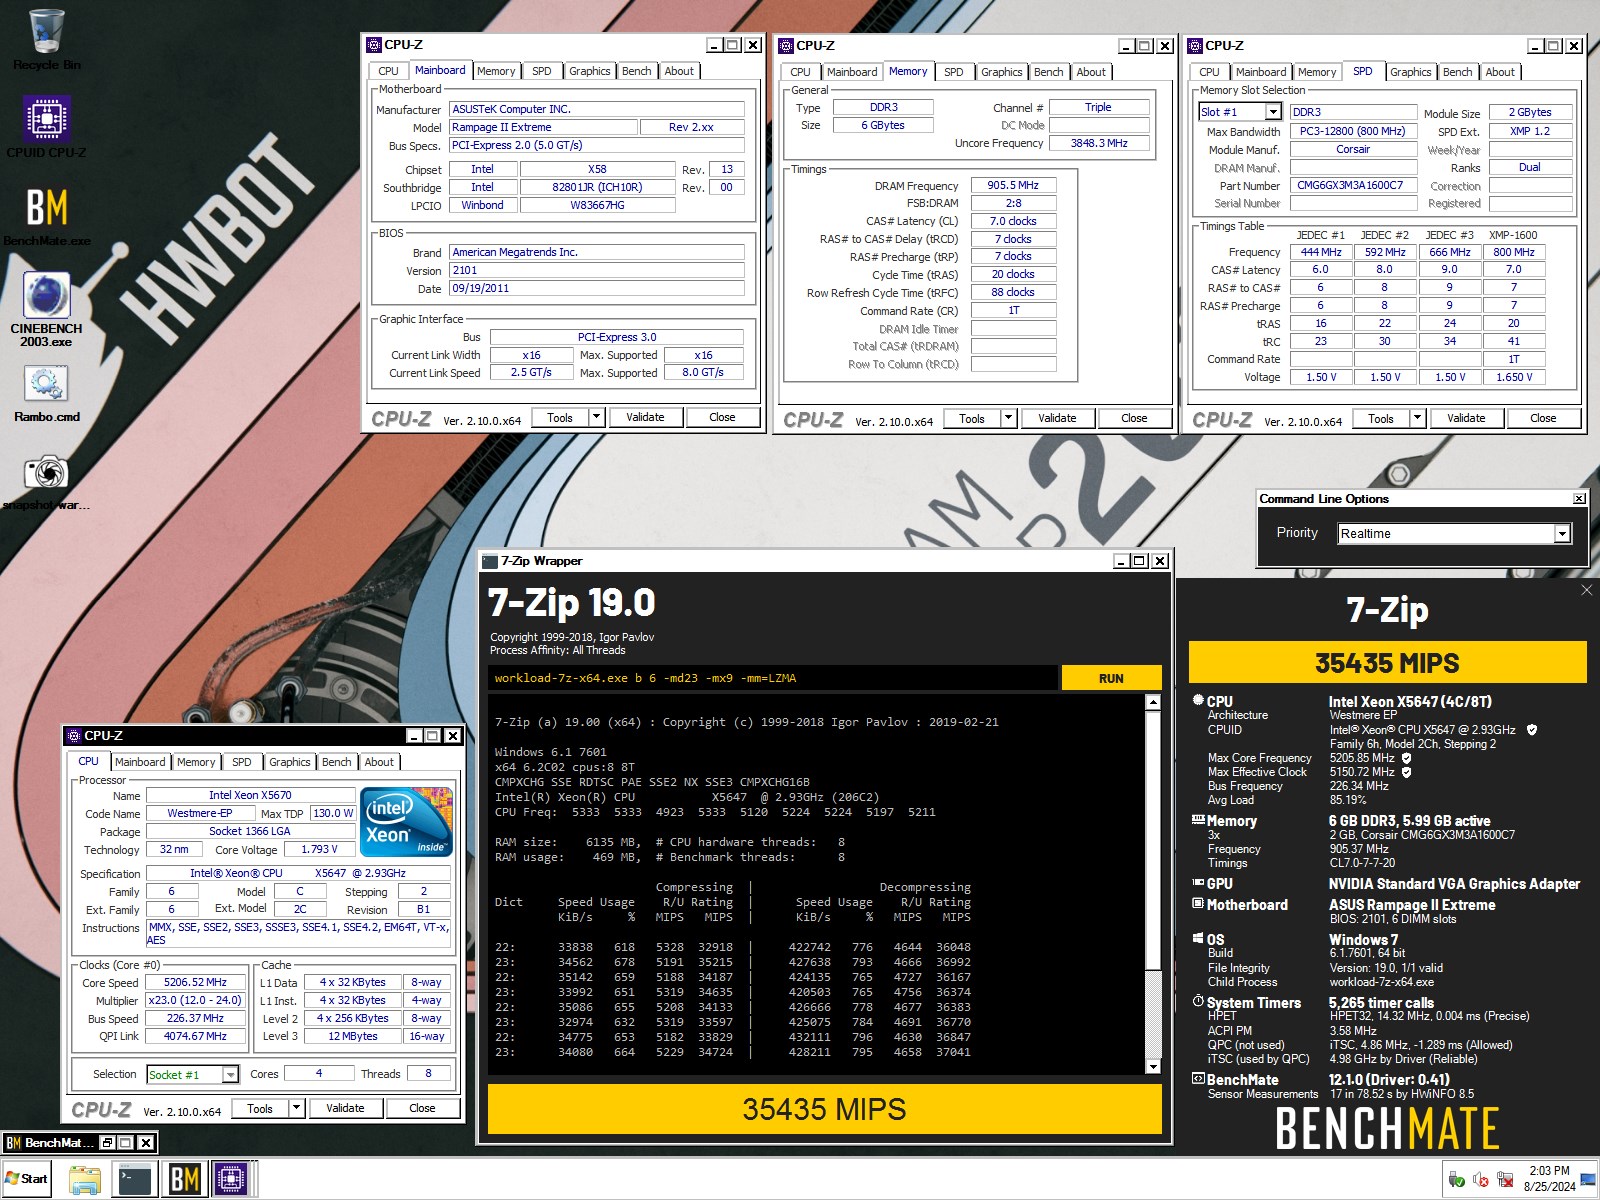Viewport: 1600px width, 1200px height.
Task: Select the snapshot camera desktop icon
Action: coord(46,481)
